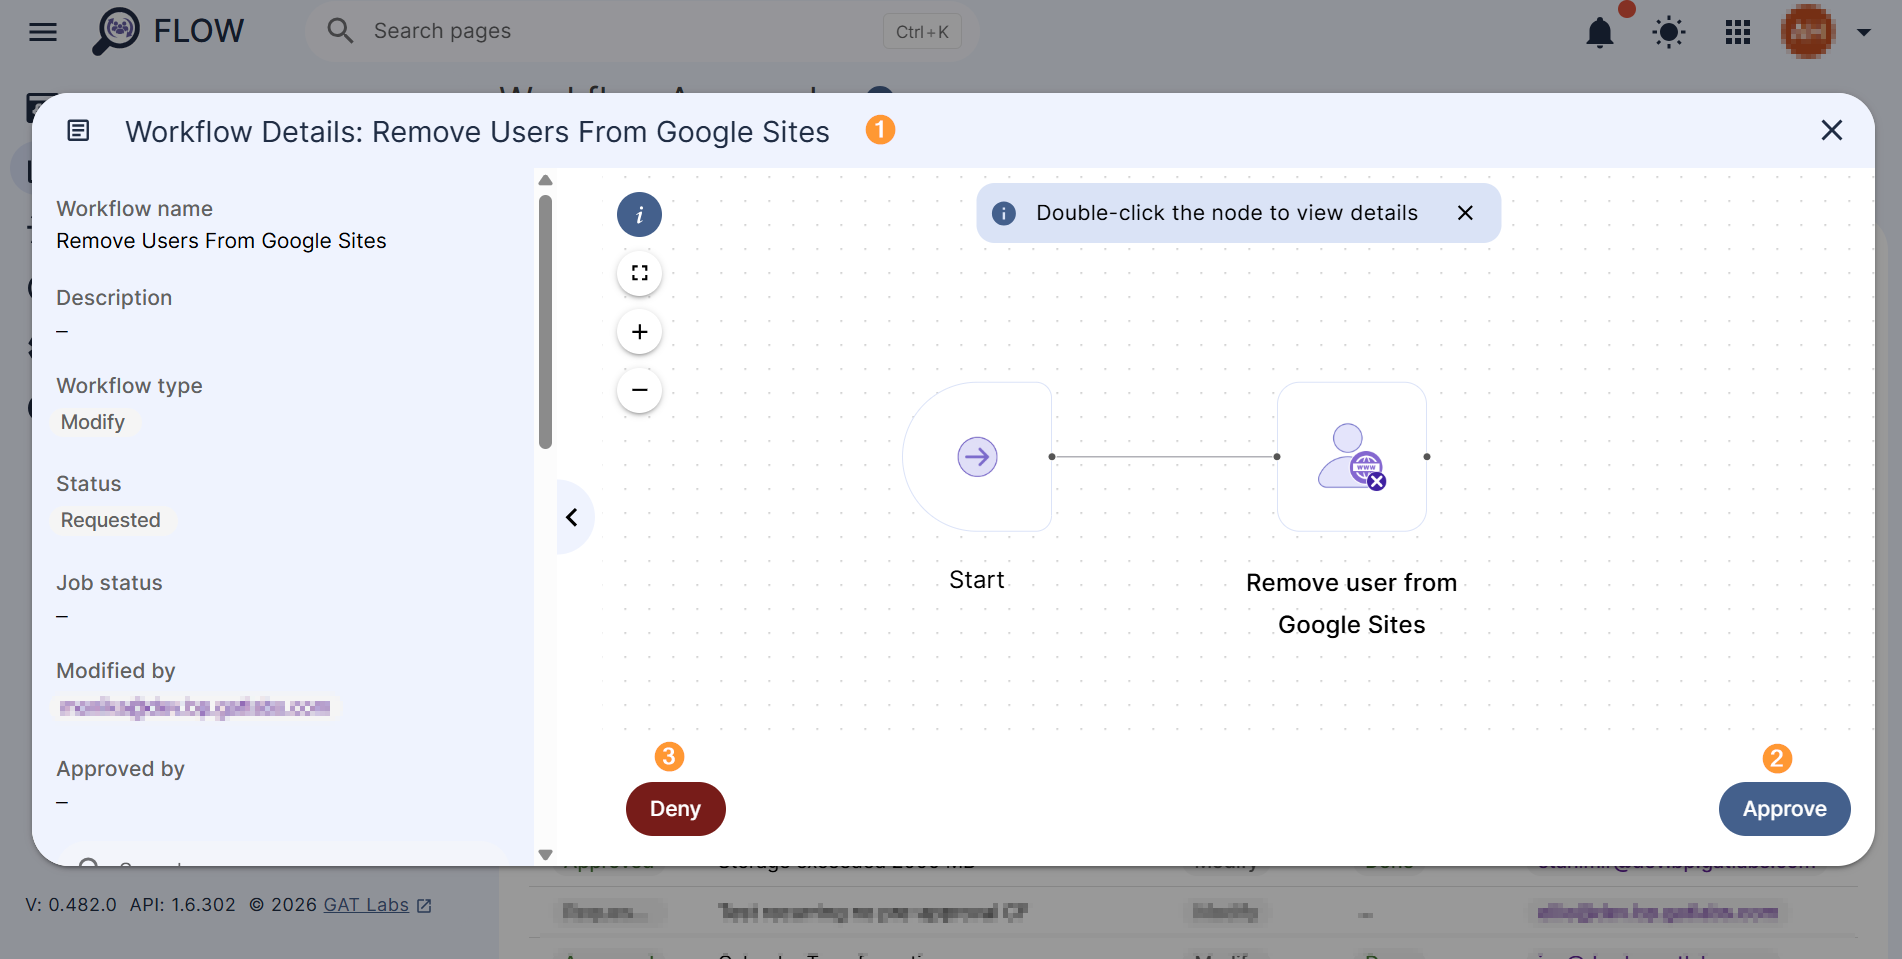Click the Start node label
The width and height of the screenshot is (1902, 959).
(x=977, y=580)
